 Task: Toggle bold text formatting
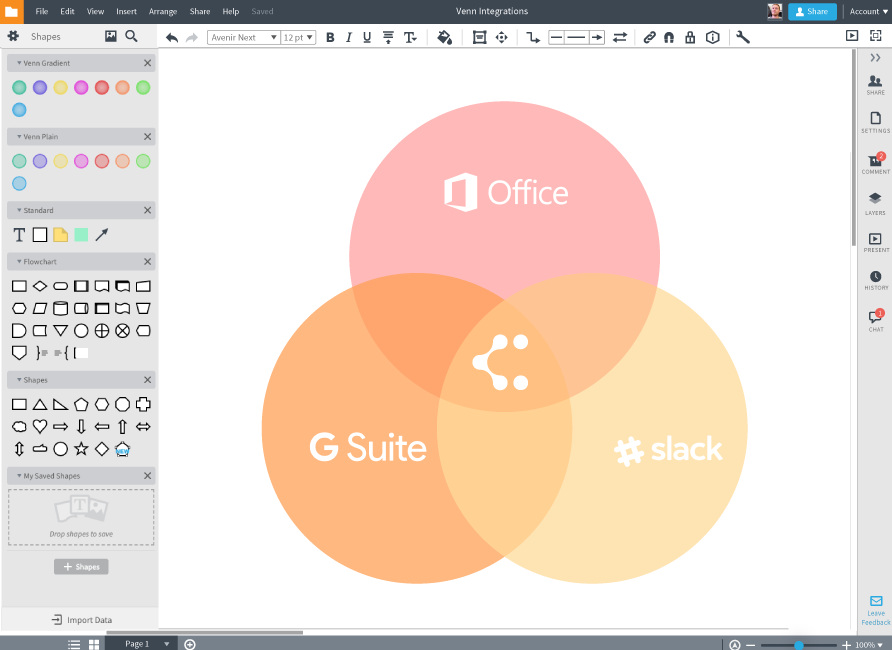coord(330,38)
